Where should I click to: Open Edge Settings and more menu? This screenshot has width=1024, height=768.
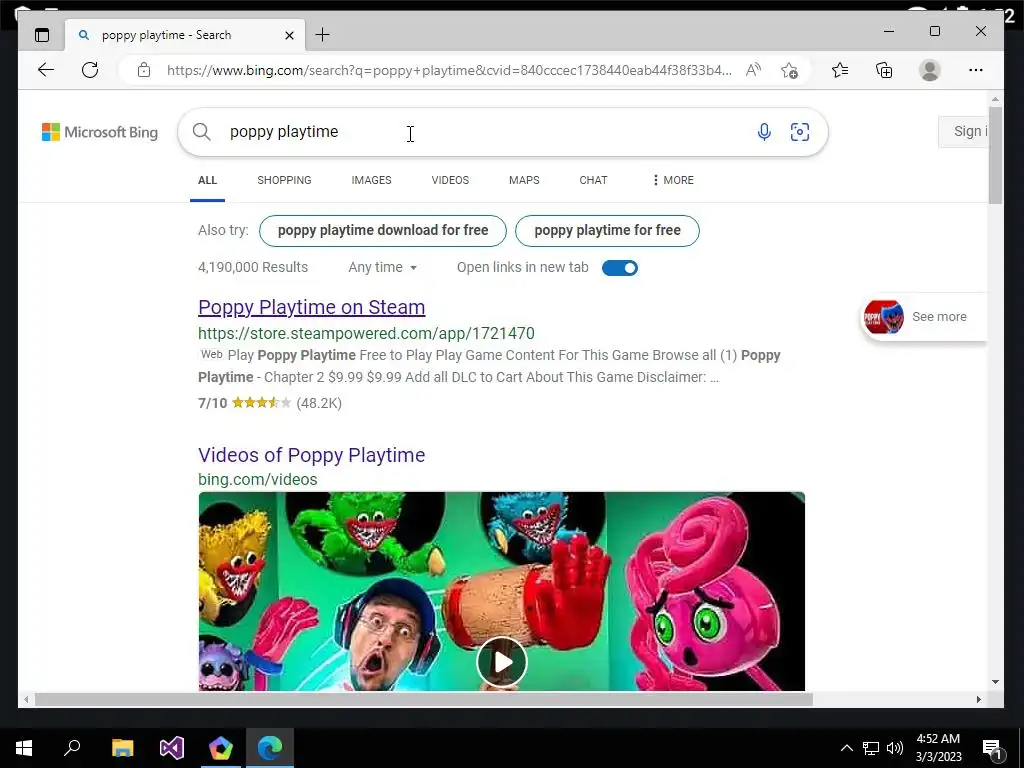976,70
